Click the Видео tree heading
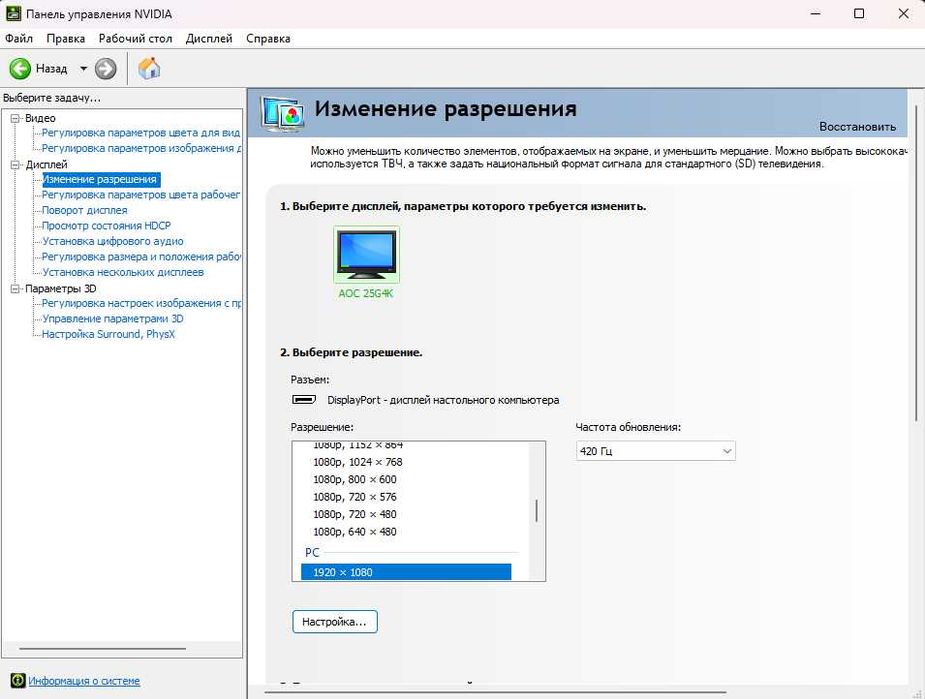 (x=40, y=118)
